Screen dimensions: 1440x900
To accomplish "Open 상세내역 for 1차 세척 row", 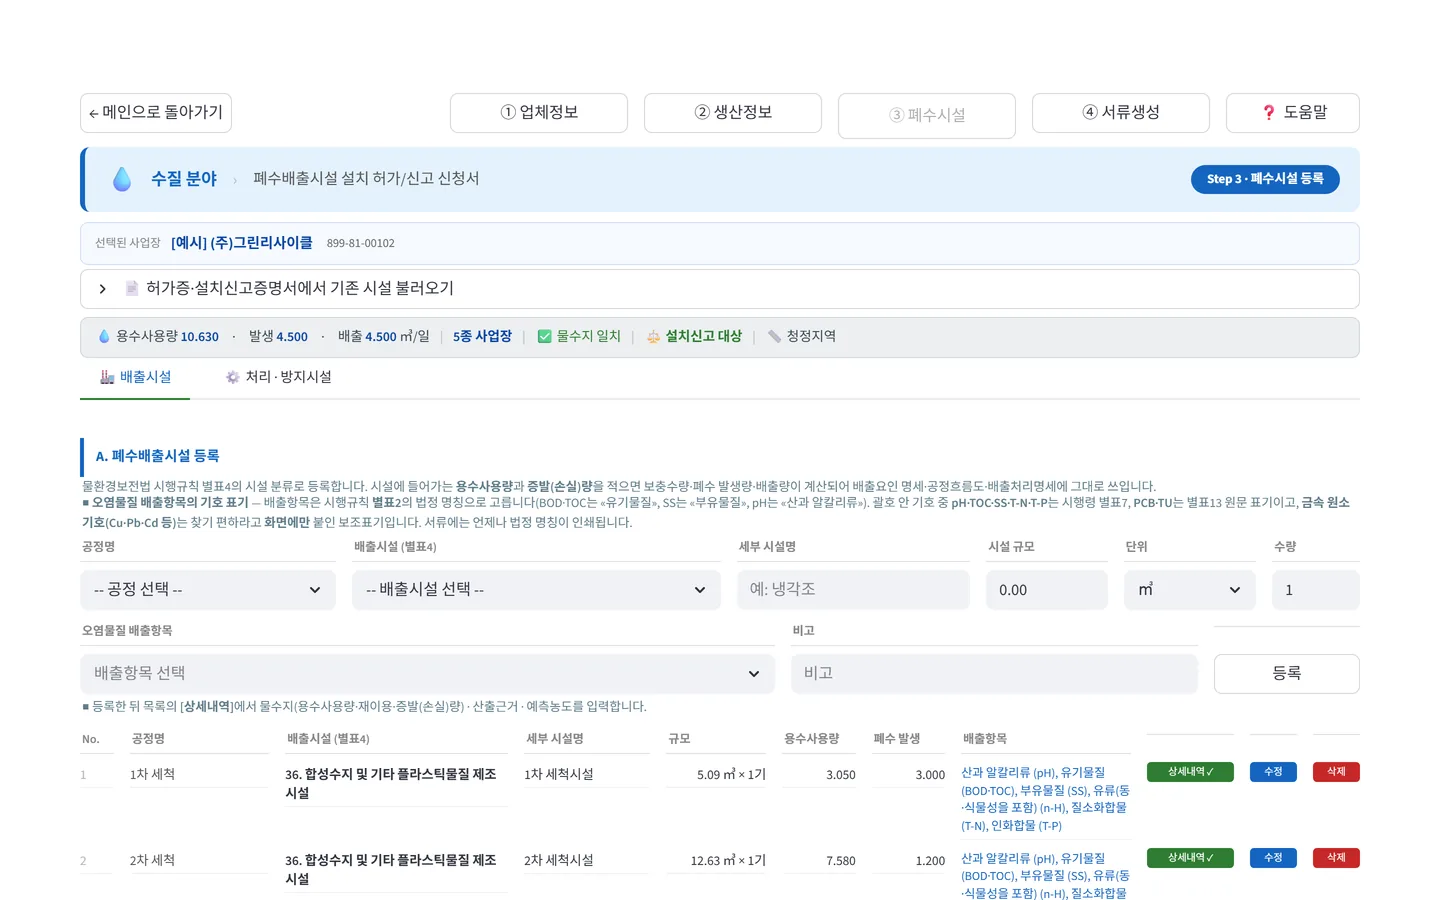I will 1190,772.
